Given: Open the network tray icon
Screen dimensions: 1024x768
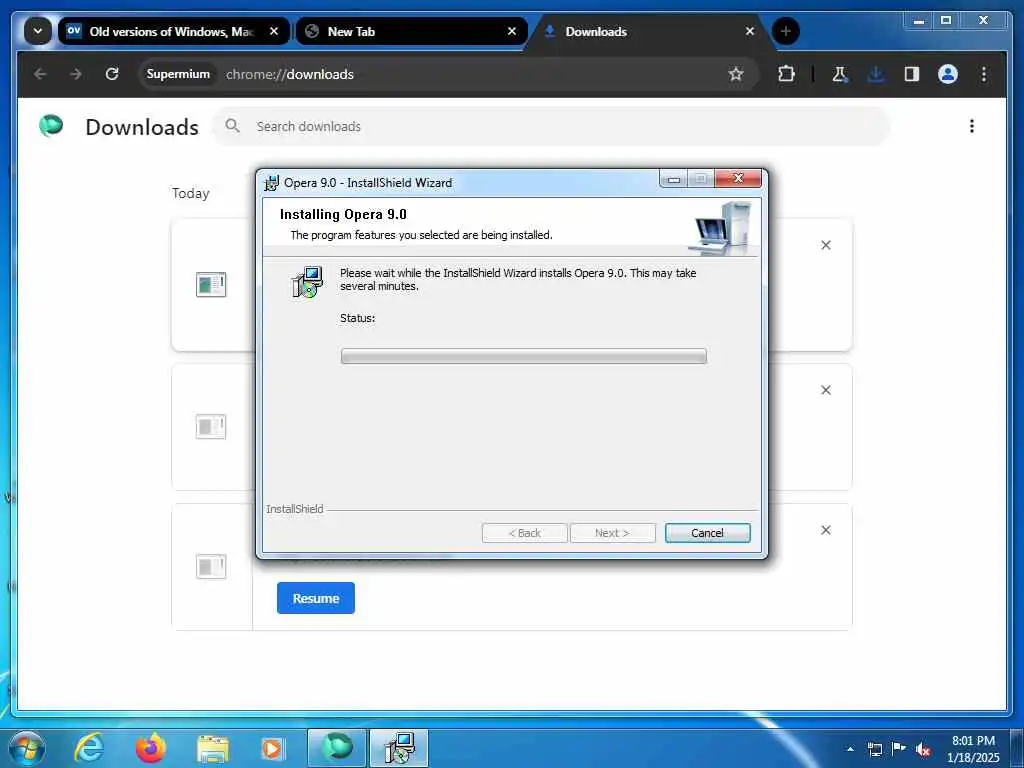Looking at the screenshot, I should pos(875,749).
